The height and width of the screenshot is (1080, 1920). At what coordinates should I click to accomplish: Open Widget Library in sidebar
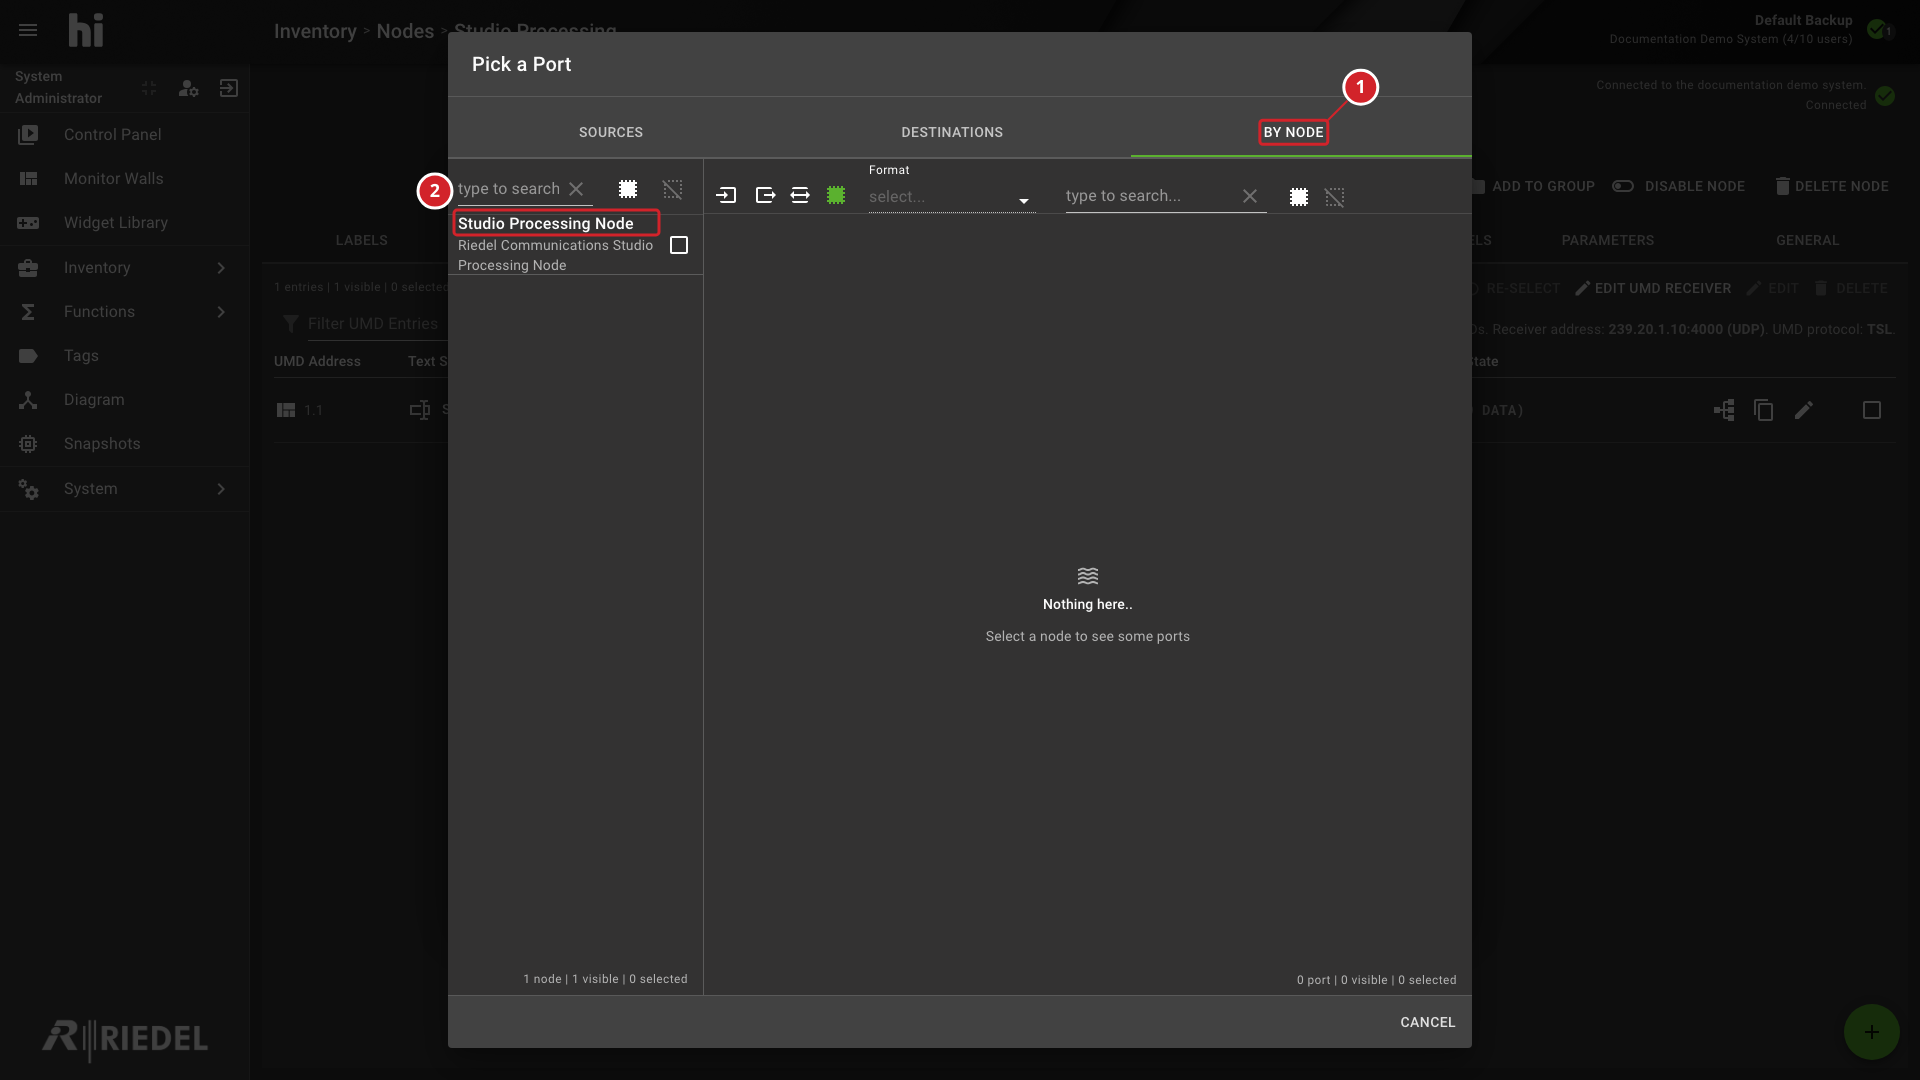124,223
